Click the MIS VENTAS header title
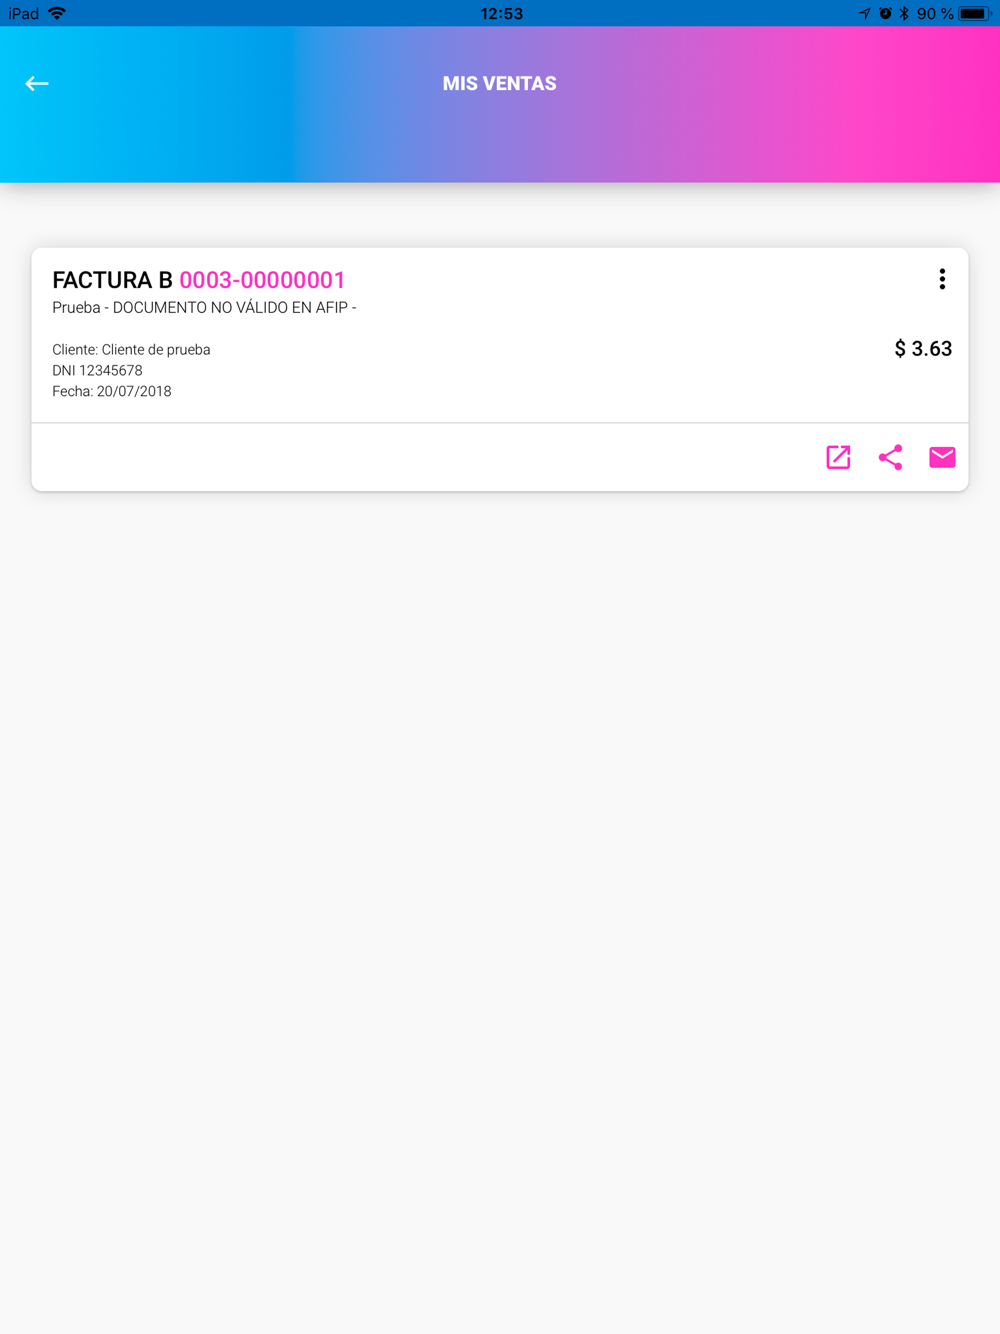 (x=500, y=84)
